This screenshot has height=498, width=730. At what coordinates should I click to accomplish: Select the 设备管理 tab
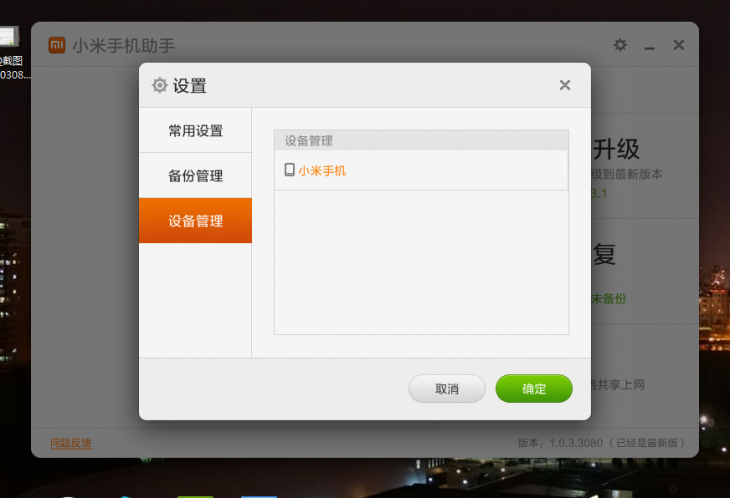[195, 221]
